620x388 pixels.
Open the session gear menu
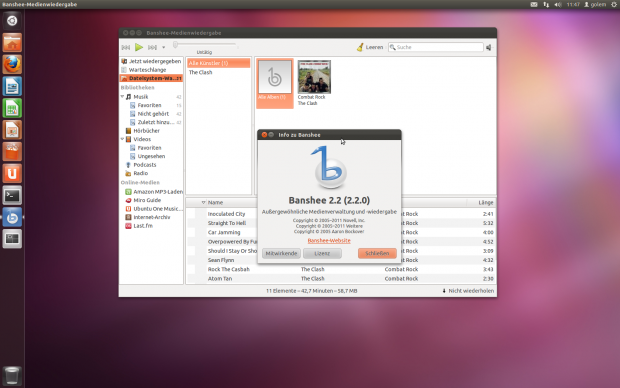pyautogui.click(x=614, y=4)
